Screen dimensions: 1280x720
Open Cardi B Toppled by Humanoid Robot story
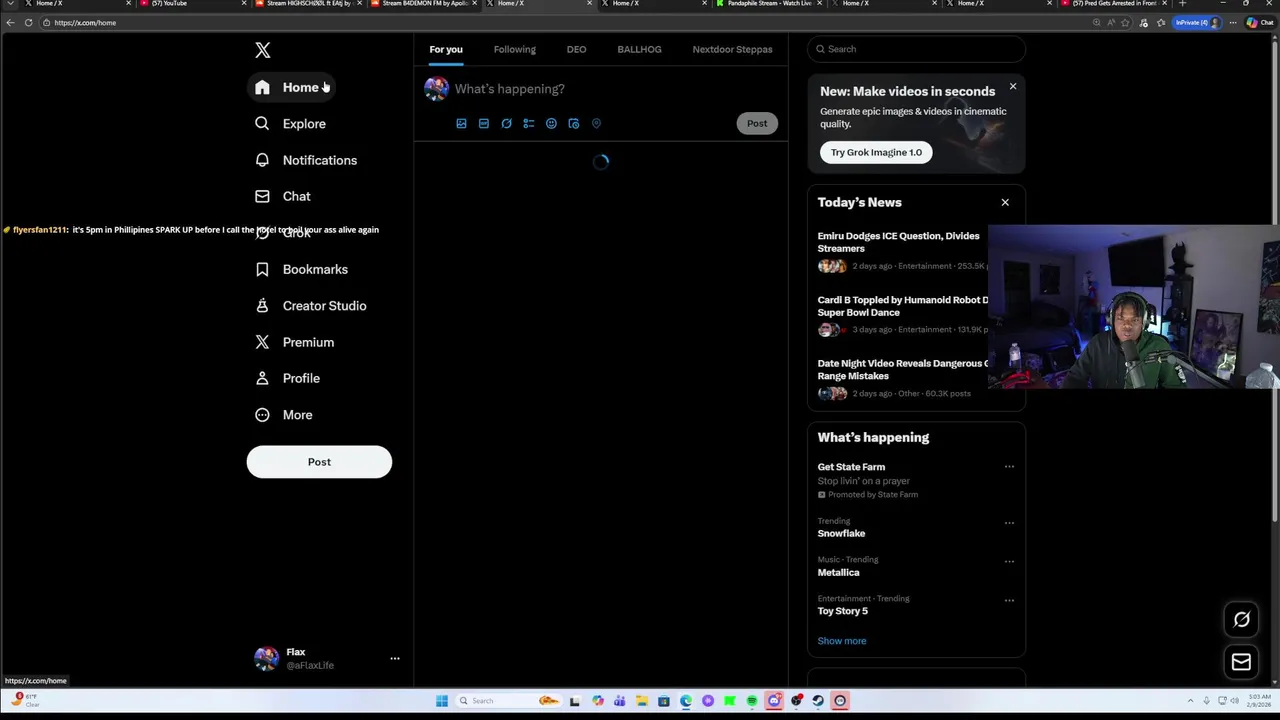902,306
